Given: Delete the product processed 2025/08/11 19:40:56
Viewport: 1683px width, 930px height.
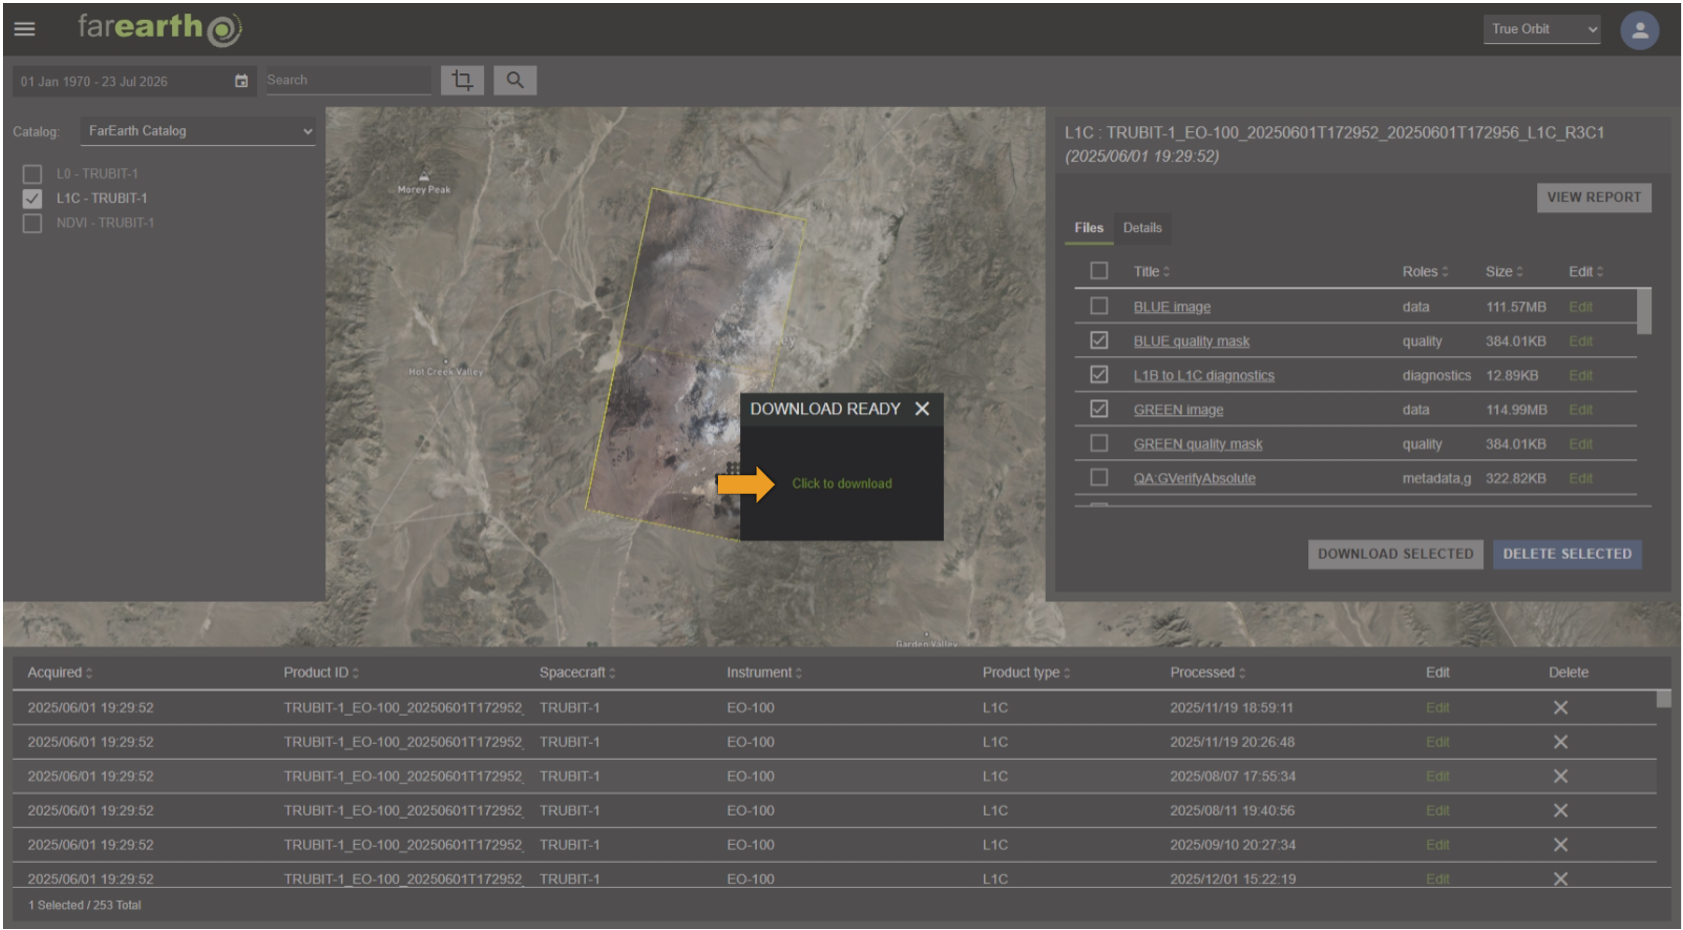Looking at the screenshot, I should click(x=1560, y=810).
